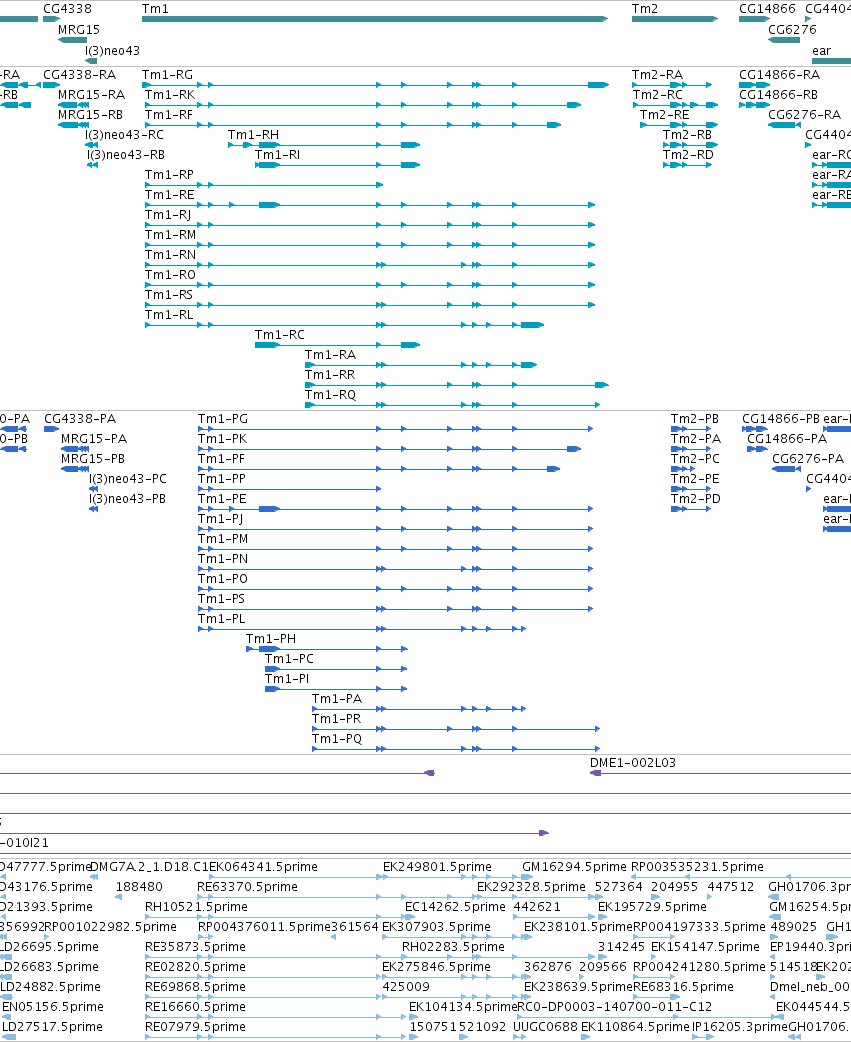This screenshot has height=1042, width=851.
Task: Select protein Tm1-PL
Action: point(362,629)
